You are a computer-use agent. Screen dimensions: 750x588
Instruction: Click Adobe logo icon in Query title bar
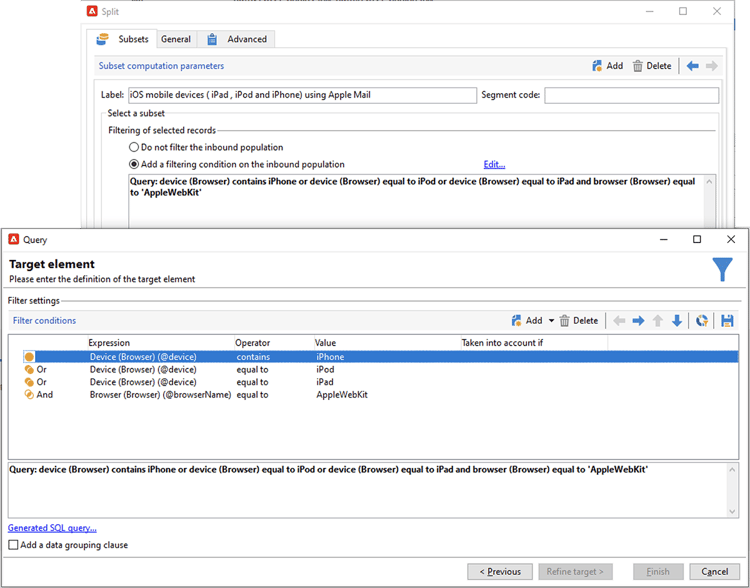point(14,239)
